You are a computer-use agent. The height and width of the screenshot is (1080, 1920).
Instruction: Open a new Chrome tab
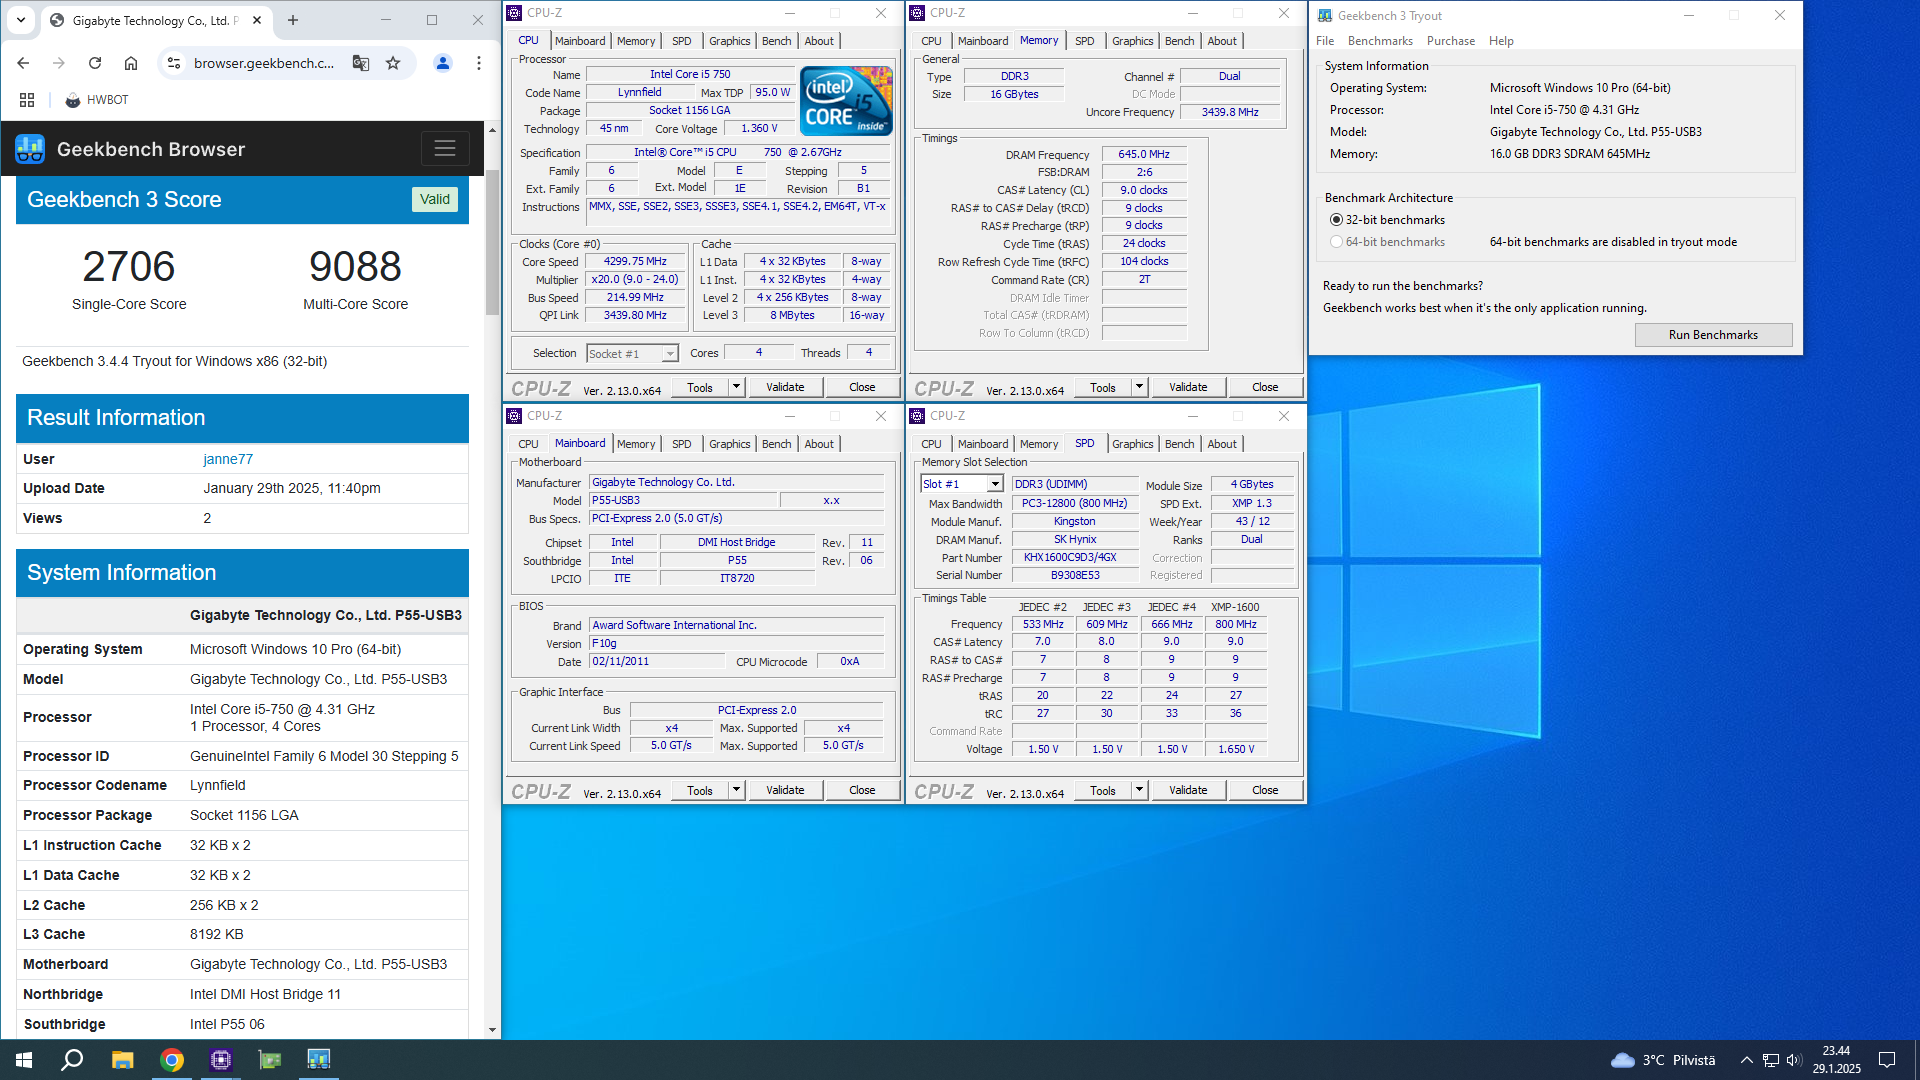tap(293, 20)
